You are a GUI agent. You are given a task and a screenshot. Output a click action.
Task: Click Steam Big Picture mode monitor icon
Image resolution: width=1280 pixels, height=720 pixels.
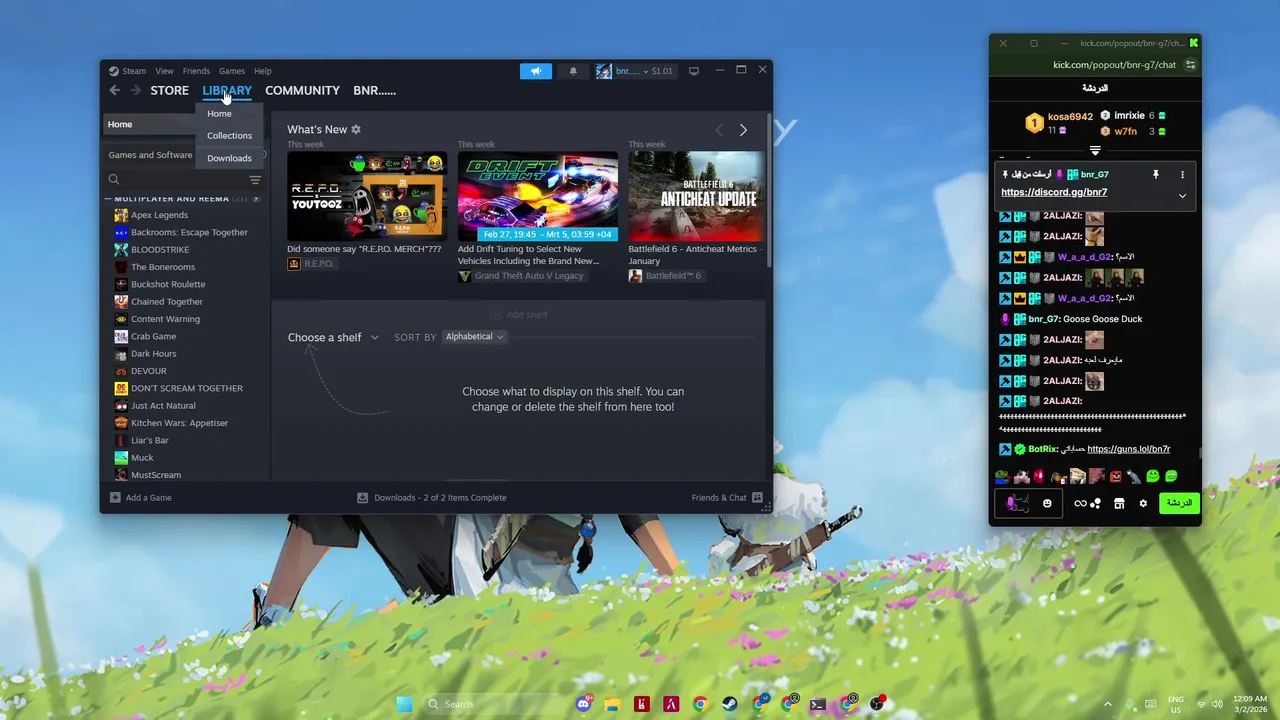click(694, 71)
